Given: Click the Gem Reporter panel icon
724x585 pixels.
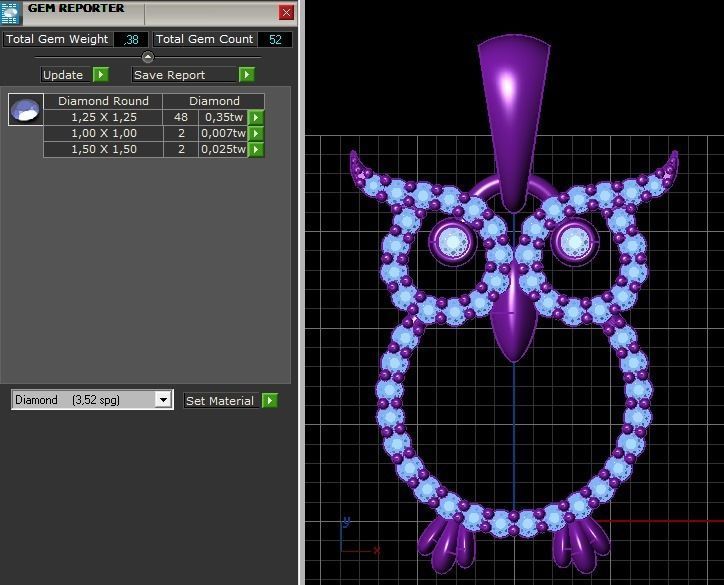Looking at the screenshot, I should pyautogui.click(x=11, y=12).
